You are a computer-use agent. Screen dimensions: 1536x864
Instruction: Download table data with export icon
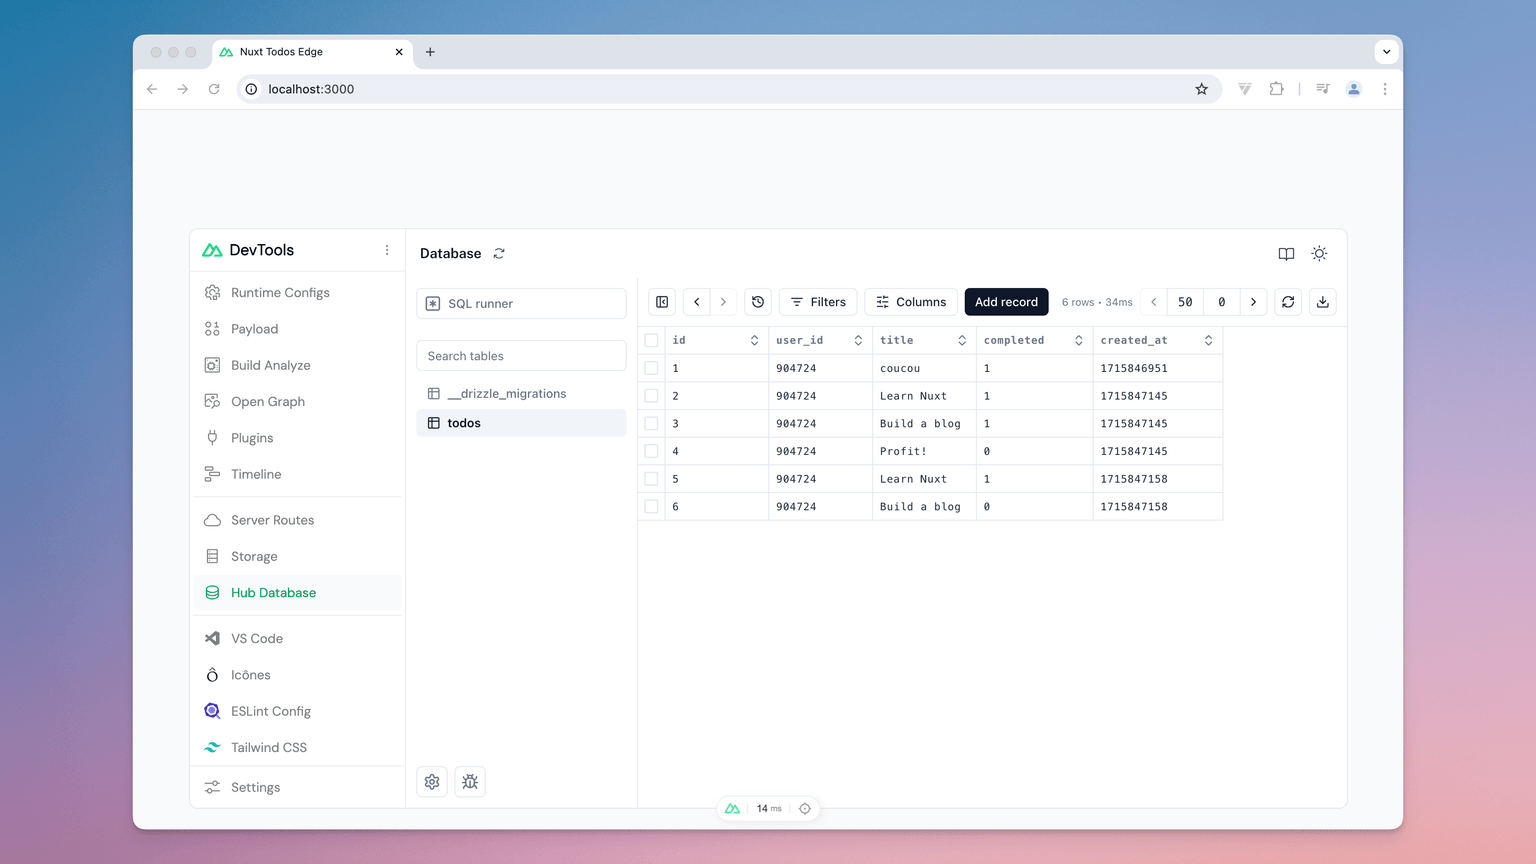1322,302
